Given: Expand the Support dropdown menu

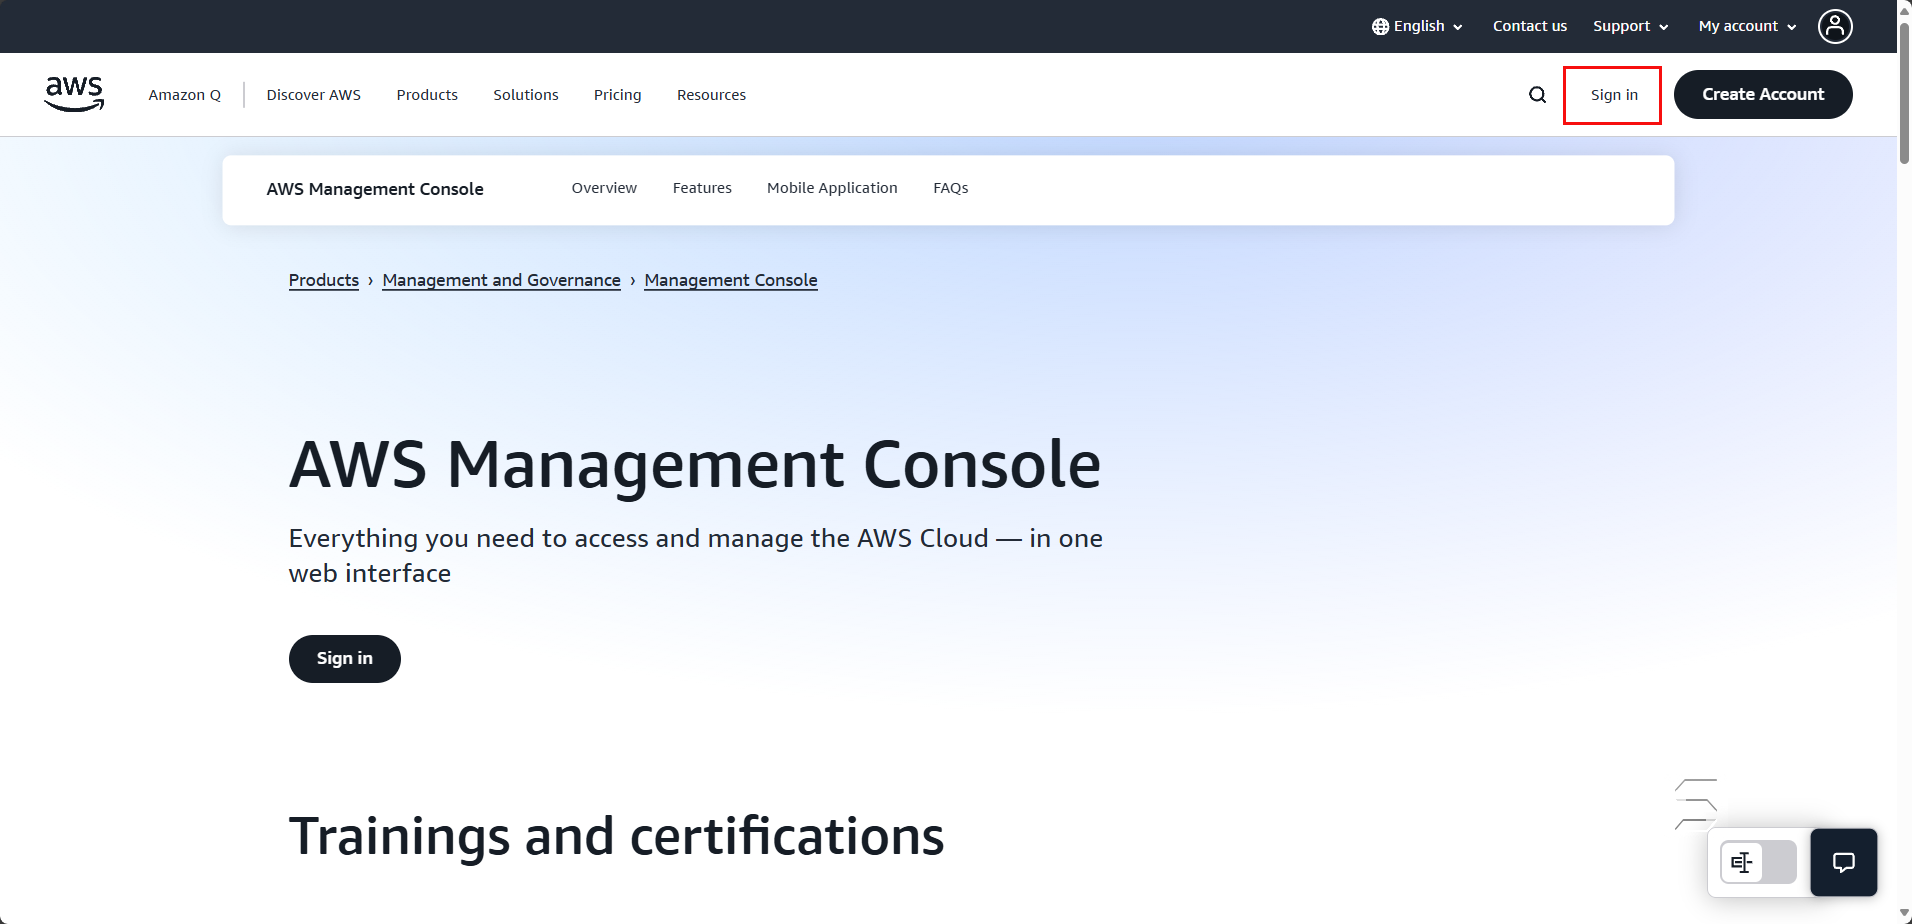Looking at the screenshot, I should point(1630,26).
